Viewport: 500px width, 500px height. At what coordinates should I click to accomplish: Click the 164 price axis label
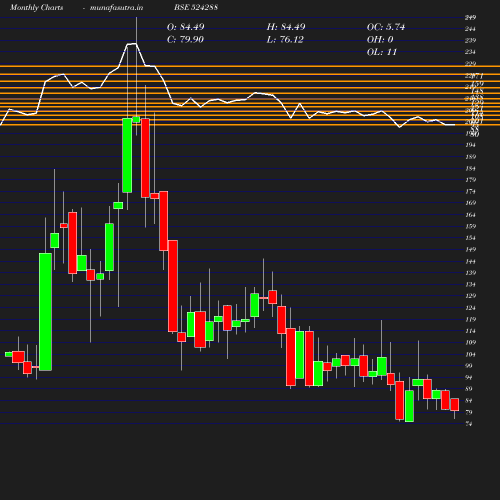(470, 215)
